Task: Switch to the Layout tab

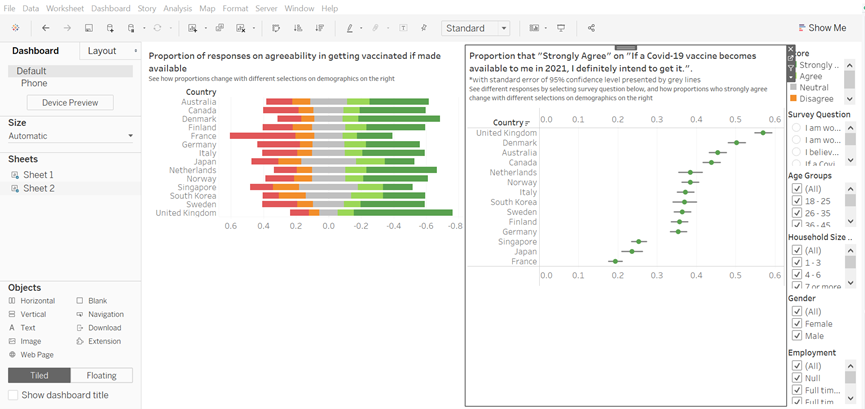Action: click(x=102, y=51)
